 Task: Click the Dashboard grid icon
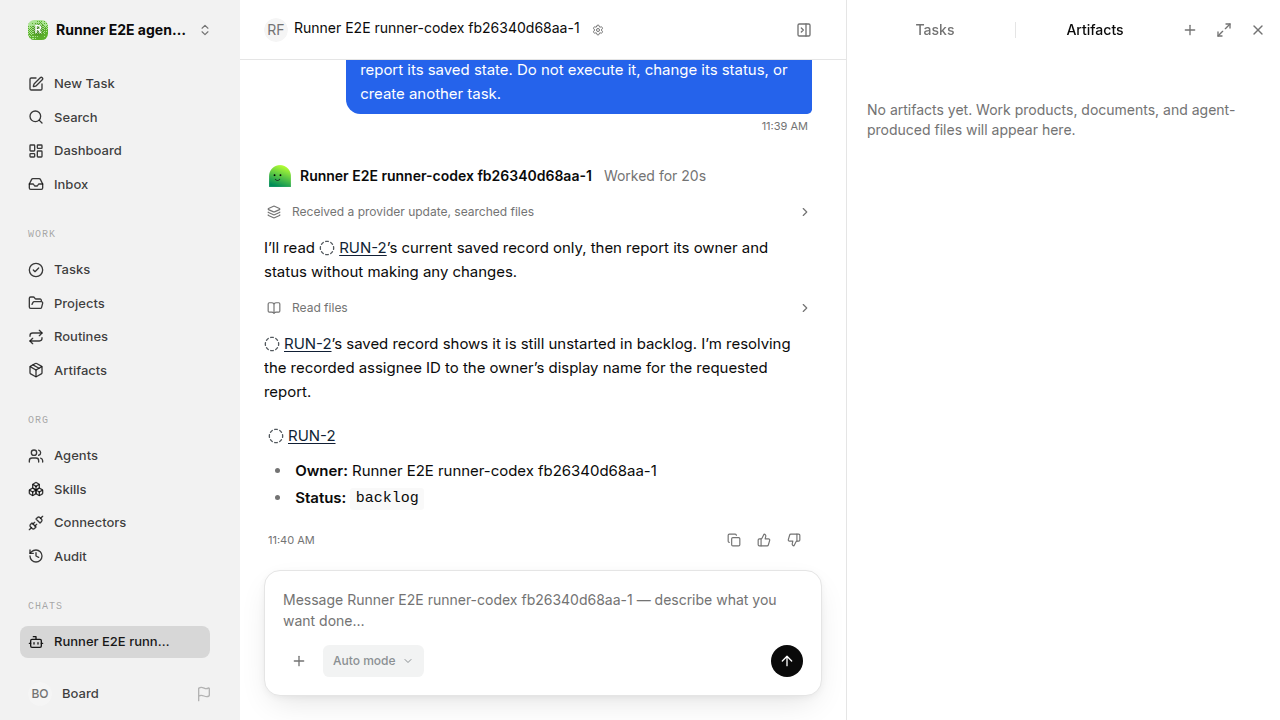pos(36,151)
